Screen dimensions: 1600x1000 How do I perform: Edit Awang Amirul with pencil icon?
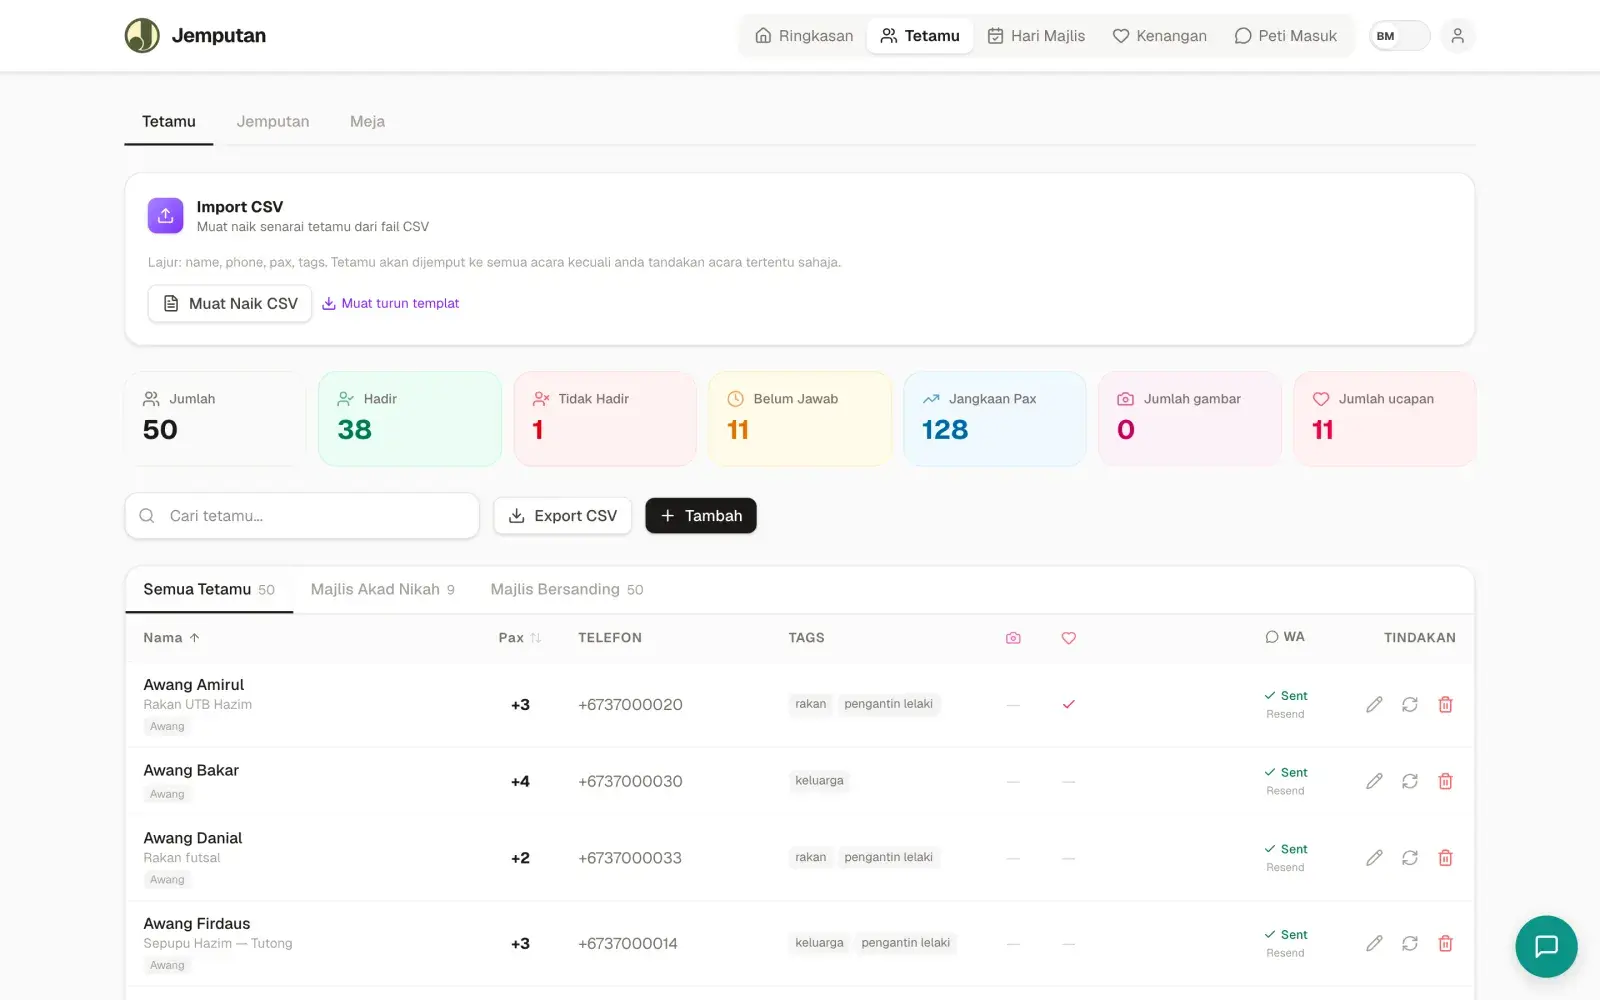(1374, 705)
